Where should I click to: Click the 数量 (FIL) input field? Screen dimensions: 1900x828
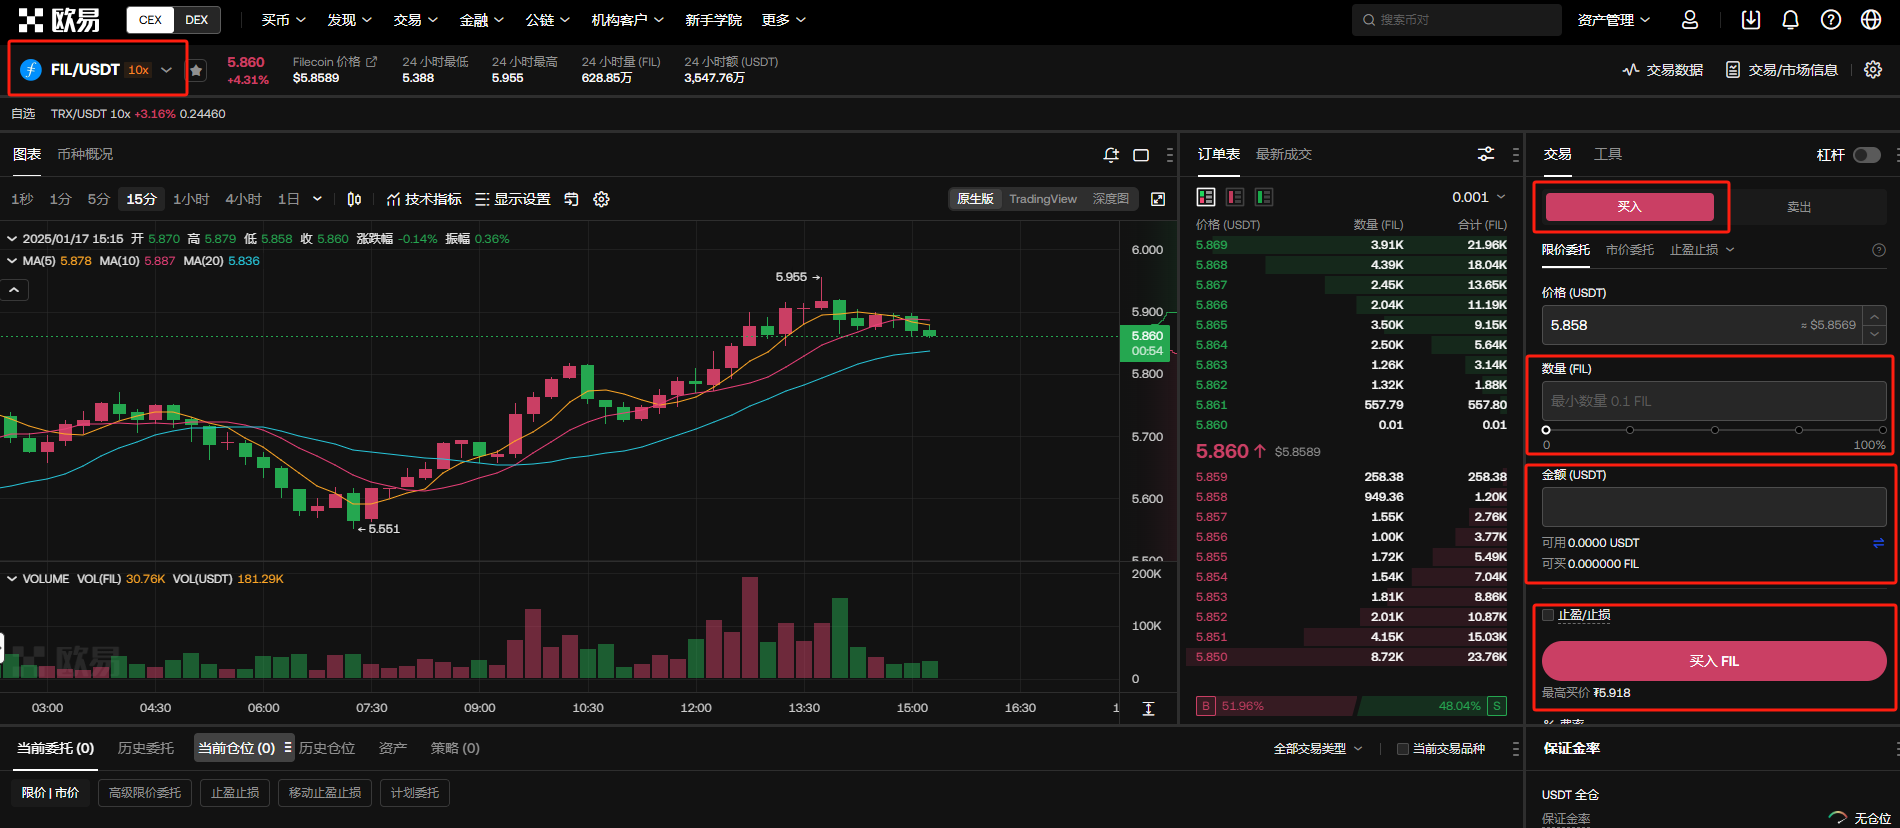tap(1713, 401)
